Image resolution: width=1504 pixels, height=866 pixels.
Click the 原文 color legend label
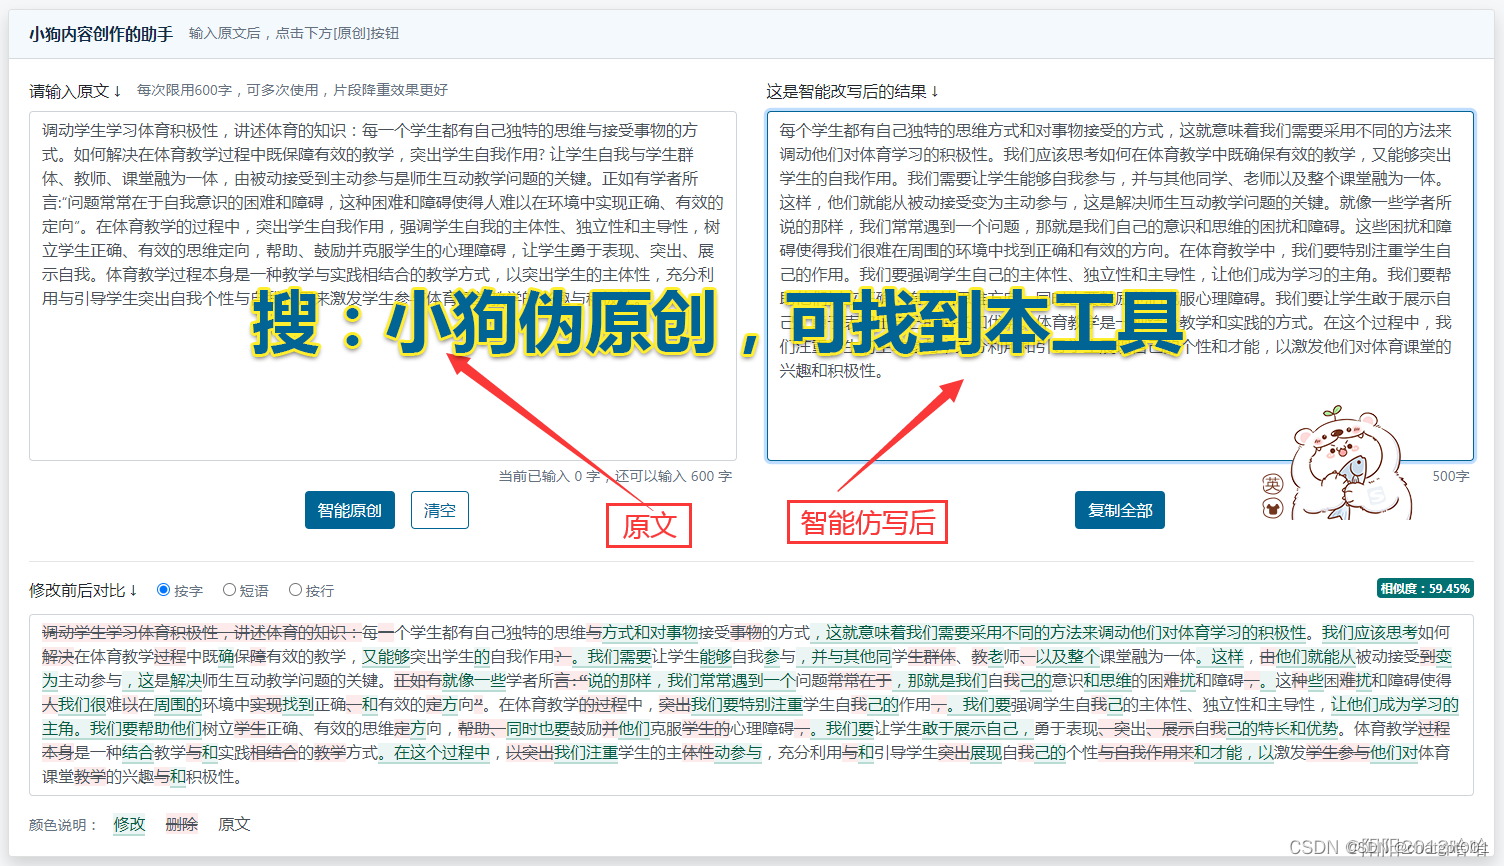click(x=234, y=824)
